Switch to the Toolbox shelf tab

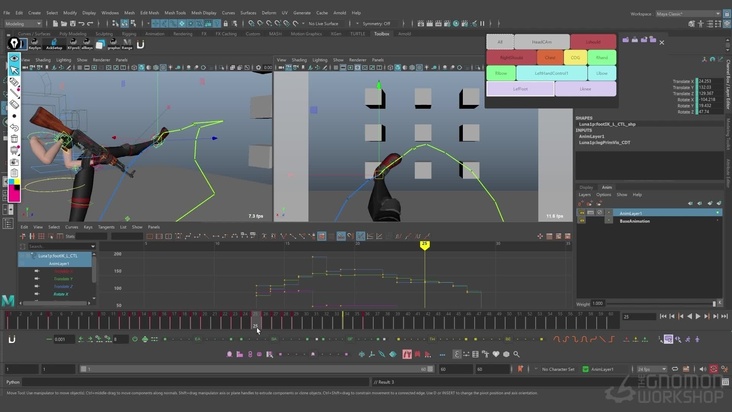(x=381, y=32)
